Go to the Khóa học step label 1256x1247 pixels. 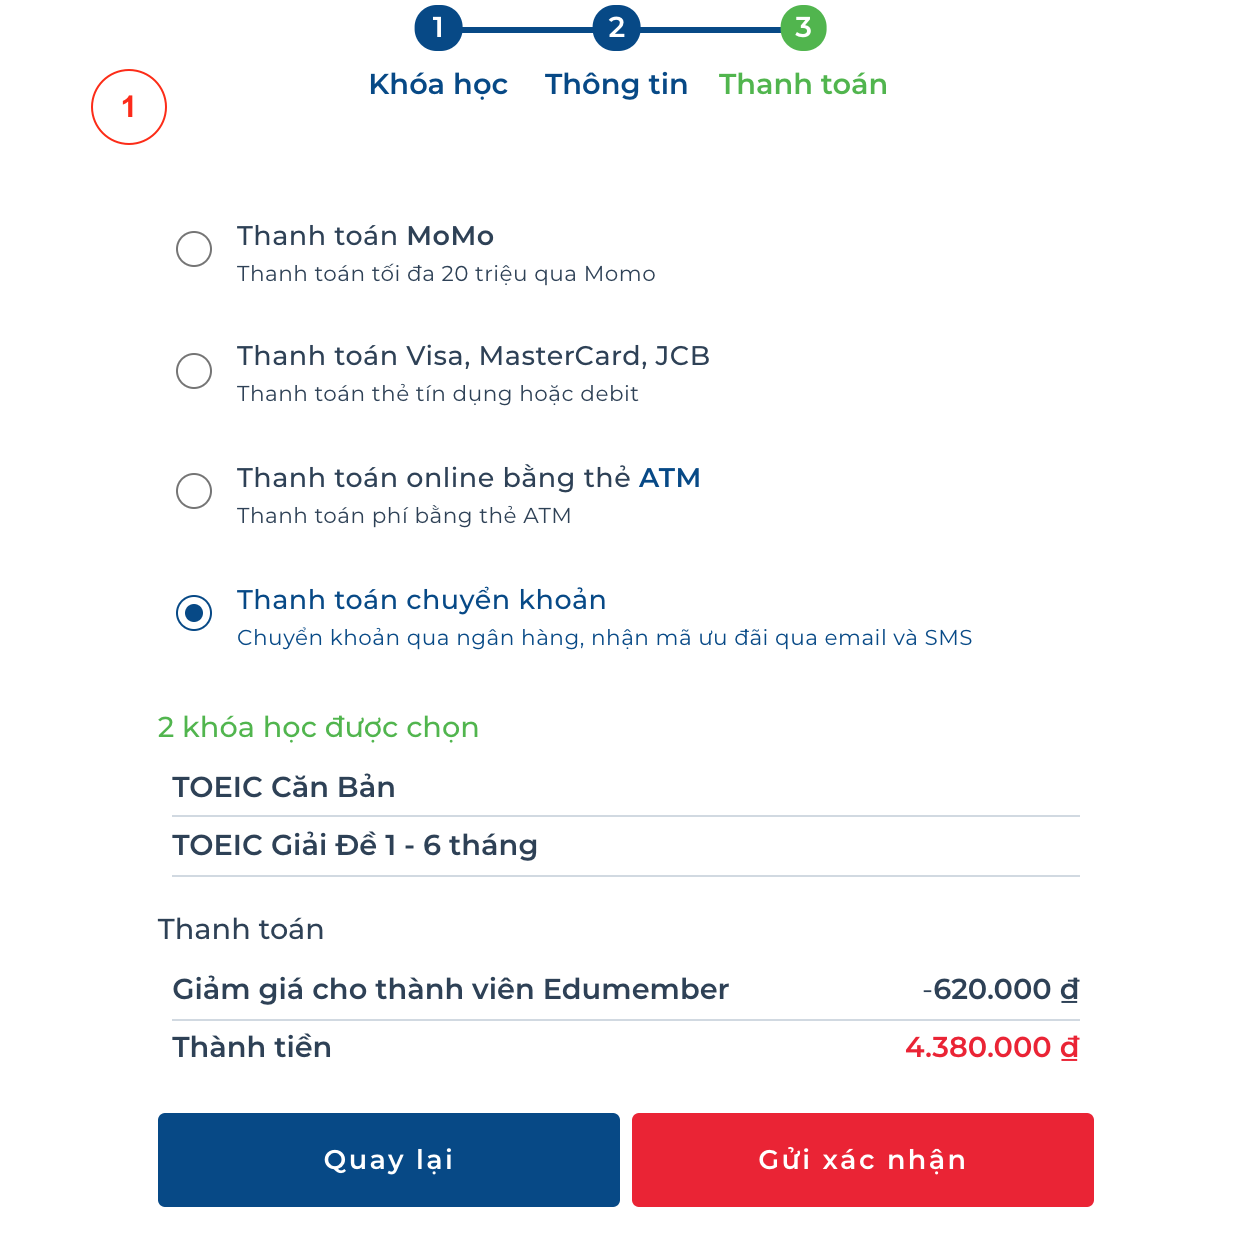(x=438, y=85)
